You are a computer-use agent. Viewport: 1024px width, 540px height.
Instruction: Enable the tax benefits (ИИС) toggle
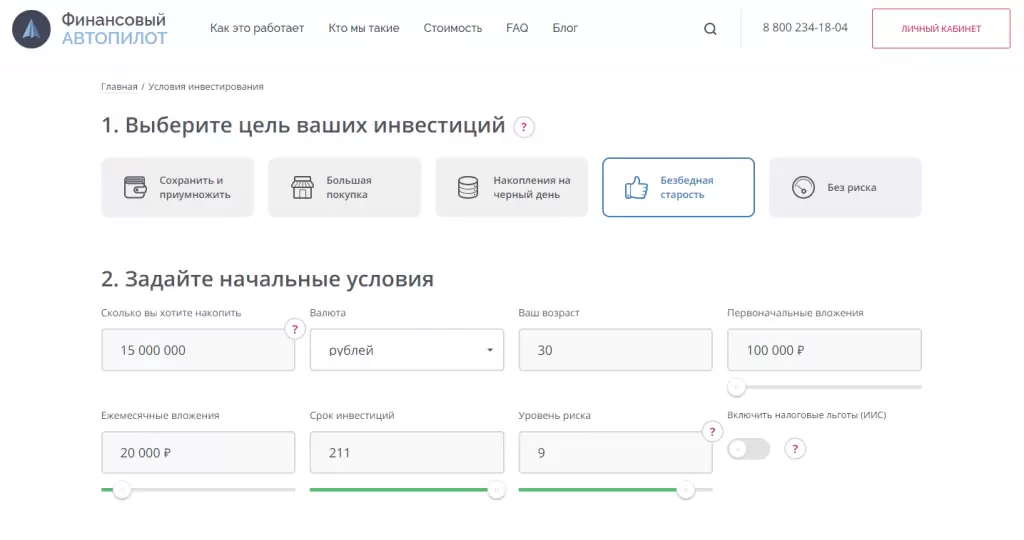[x=748, y=449]
